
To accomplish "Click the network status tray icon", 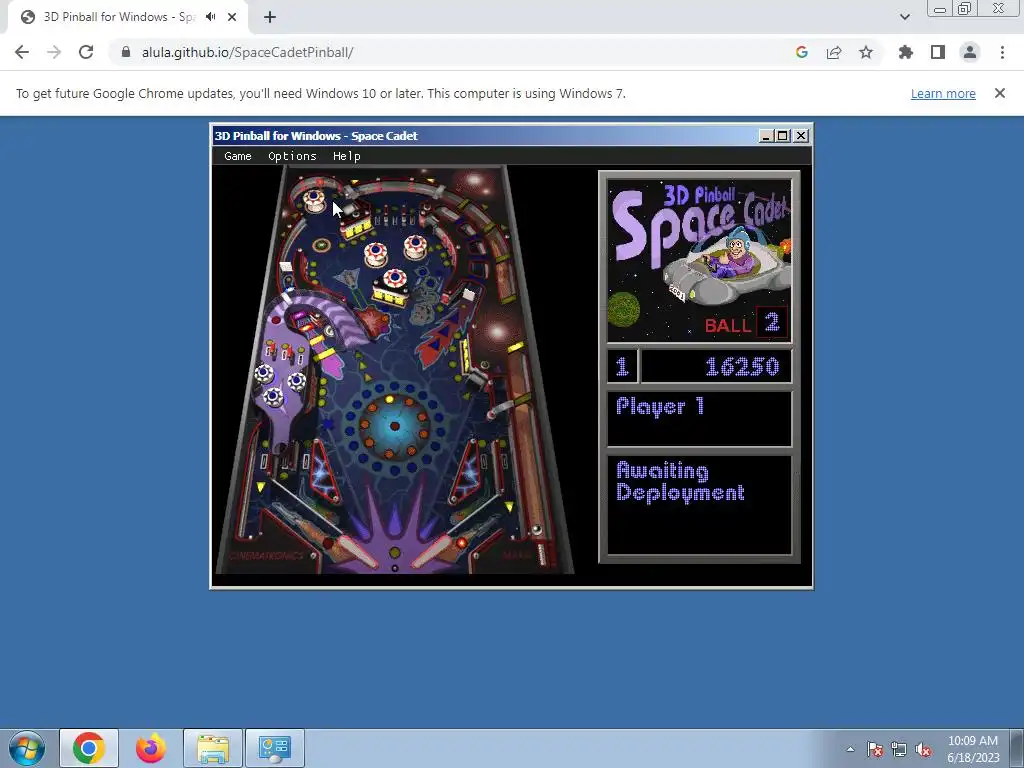I will [899, 749].
